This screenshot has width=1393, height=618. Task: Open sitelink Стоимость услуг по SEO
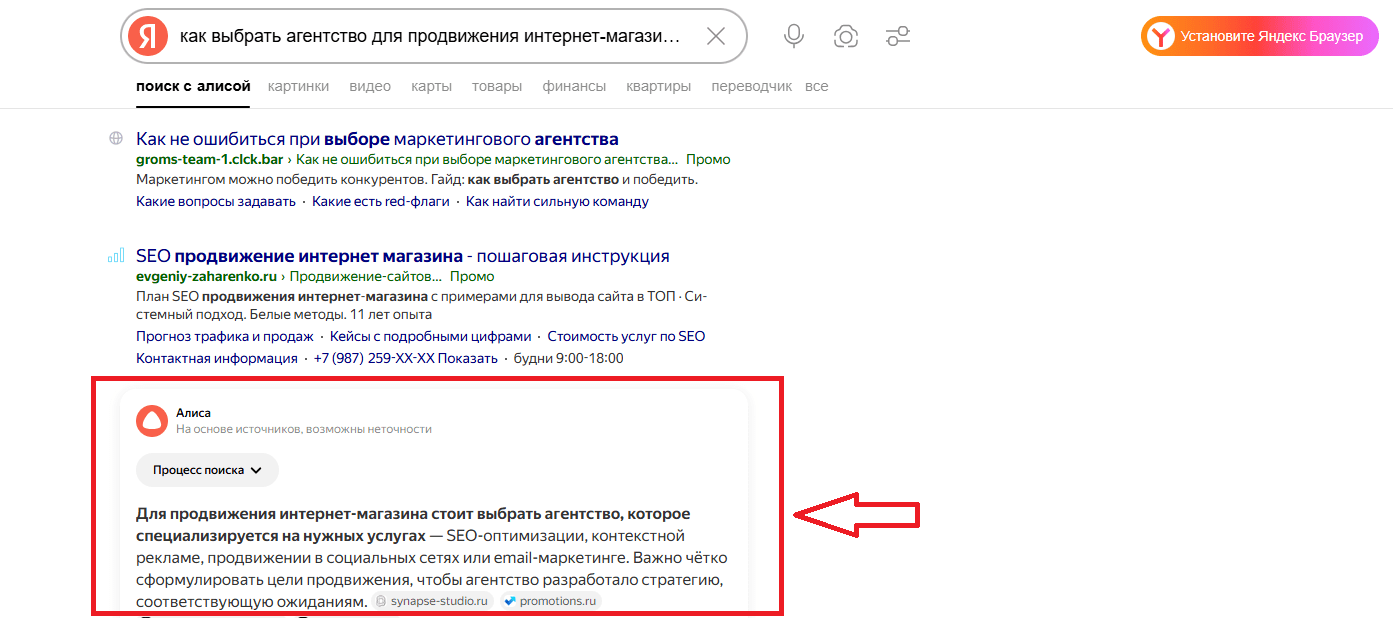626,336
